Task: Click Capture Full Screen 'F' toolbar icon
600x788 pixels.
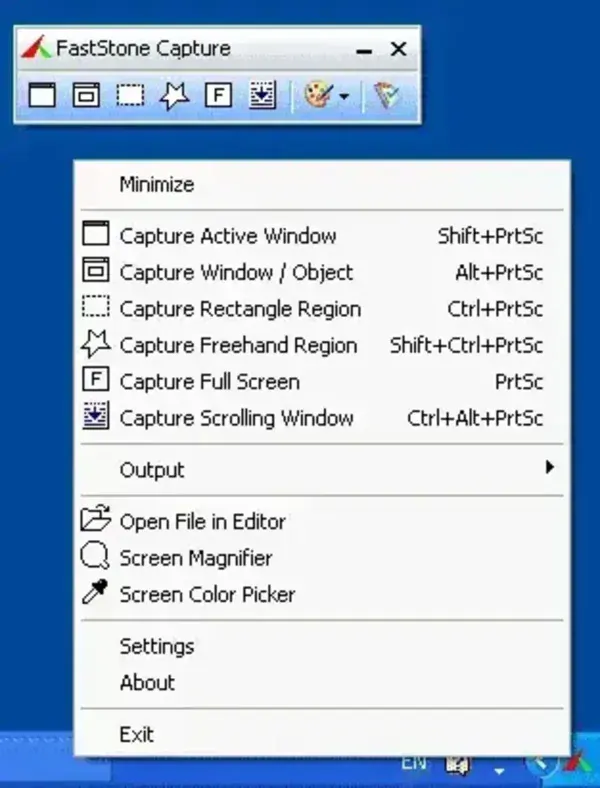Action: [218, 95]
